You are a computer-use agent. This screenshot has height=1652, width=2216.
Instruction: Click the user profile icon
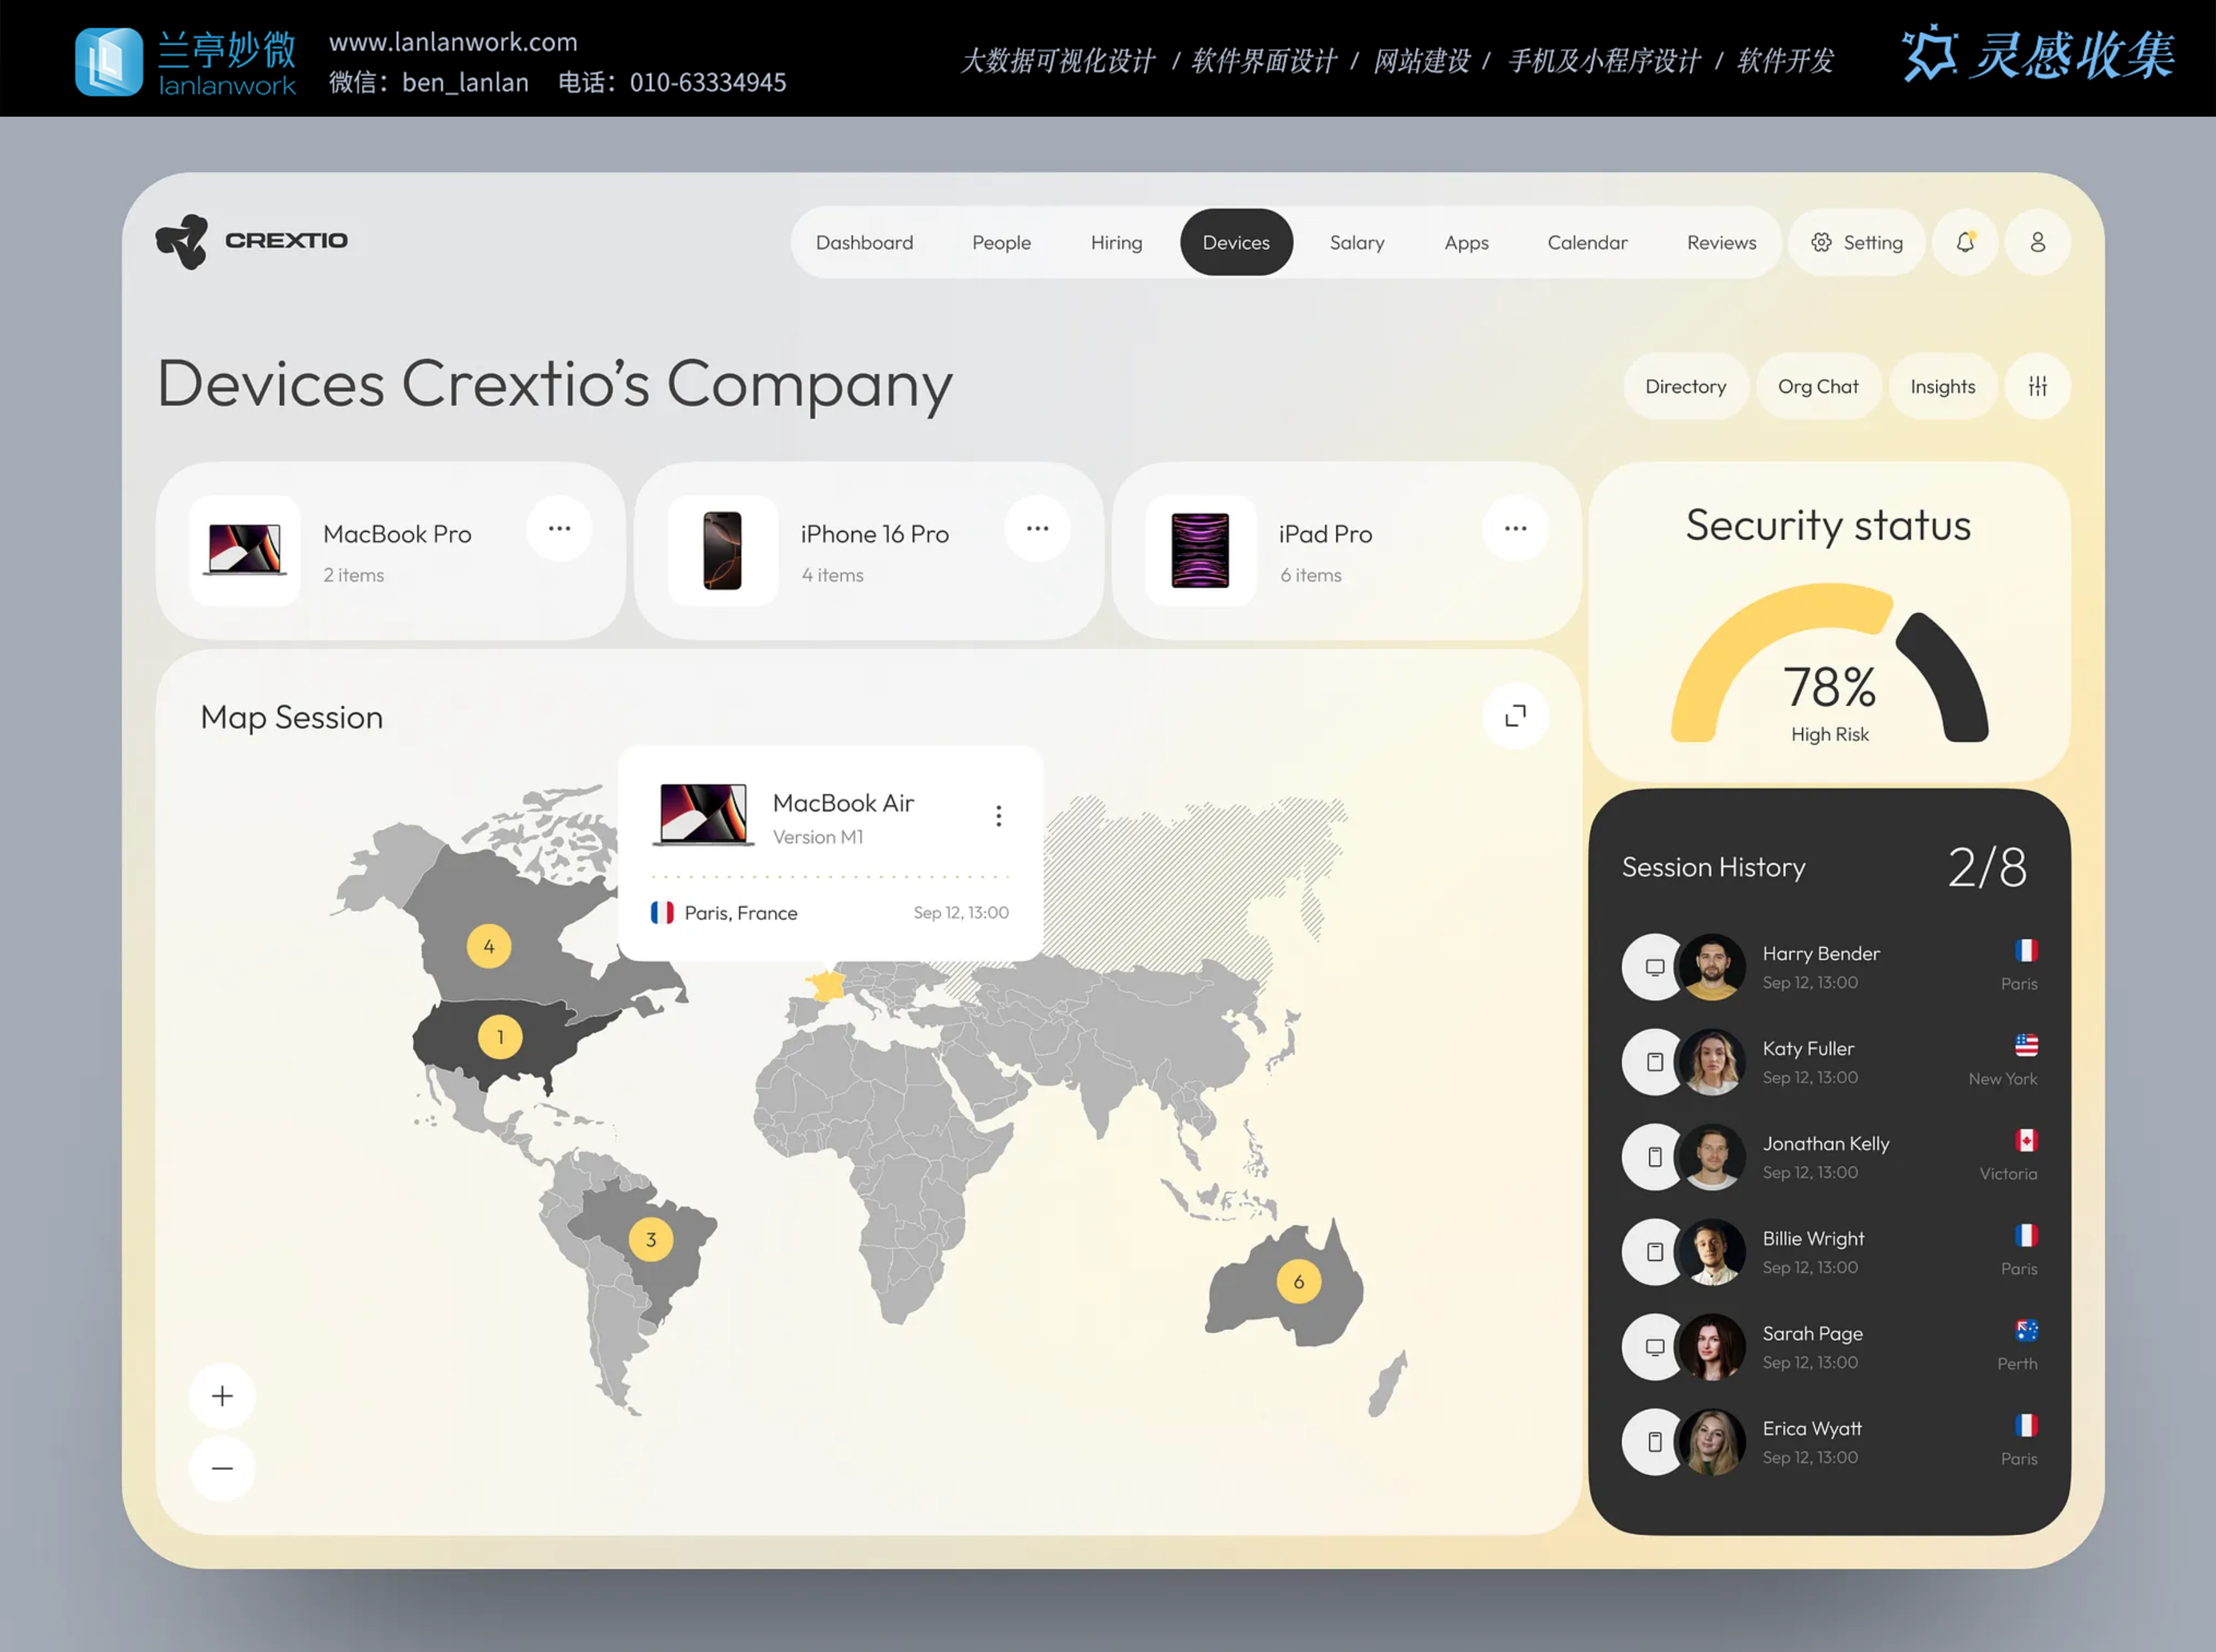point(2037,242)
